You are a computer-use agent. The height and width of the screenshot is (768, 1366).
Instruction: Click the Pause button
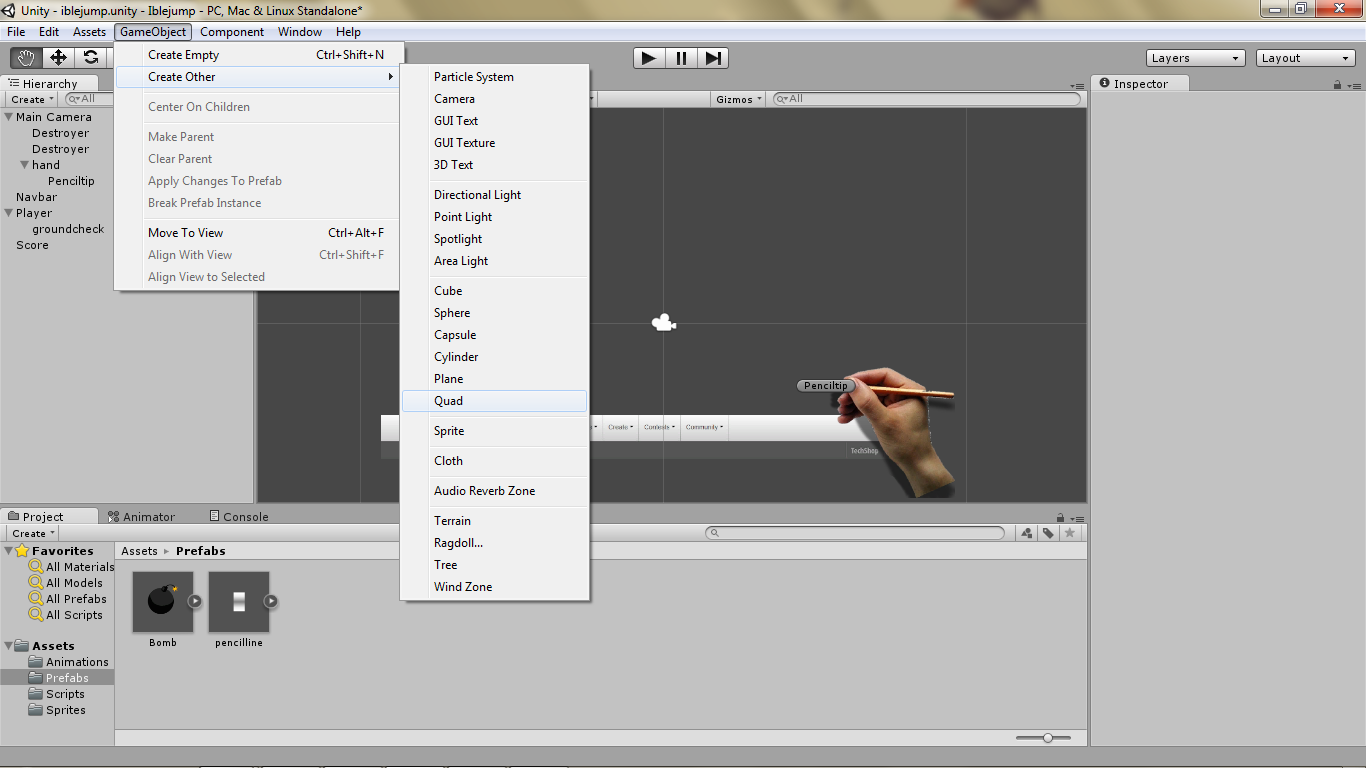pyautogui.click(x=681, y=58)
